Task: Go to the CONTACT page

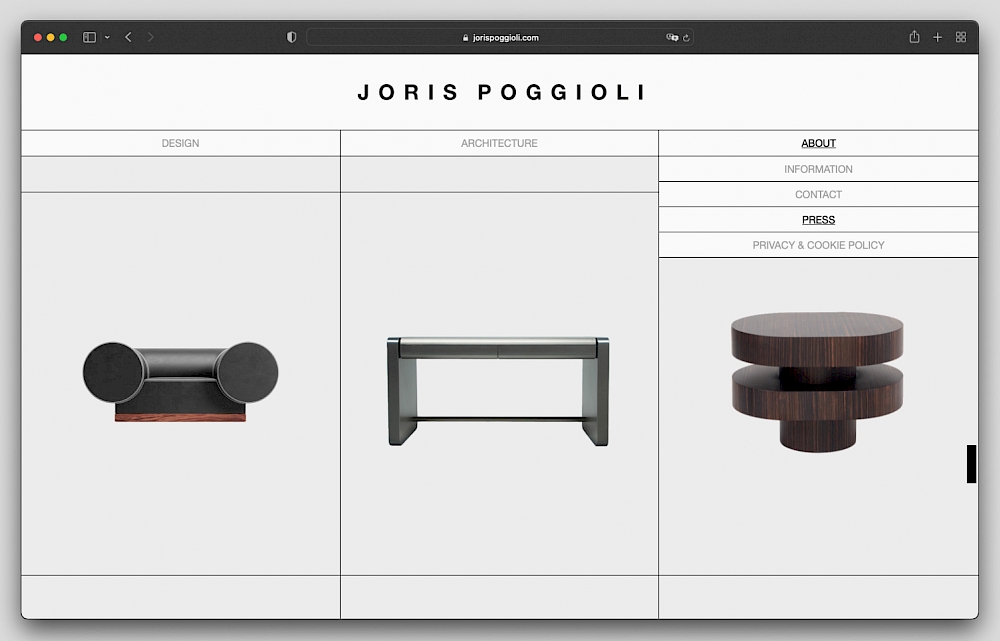Action: click(x=818, y=194)
